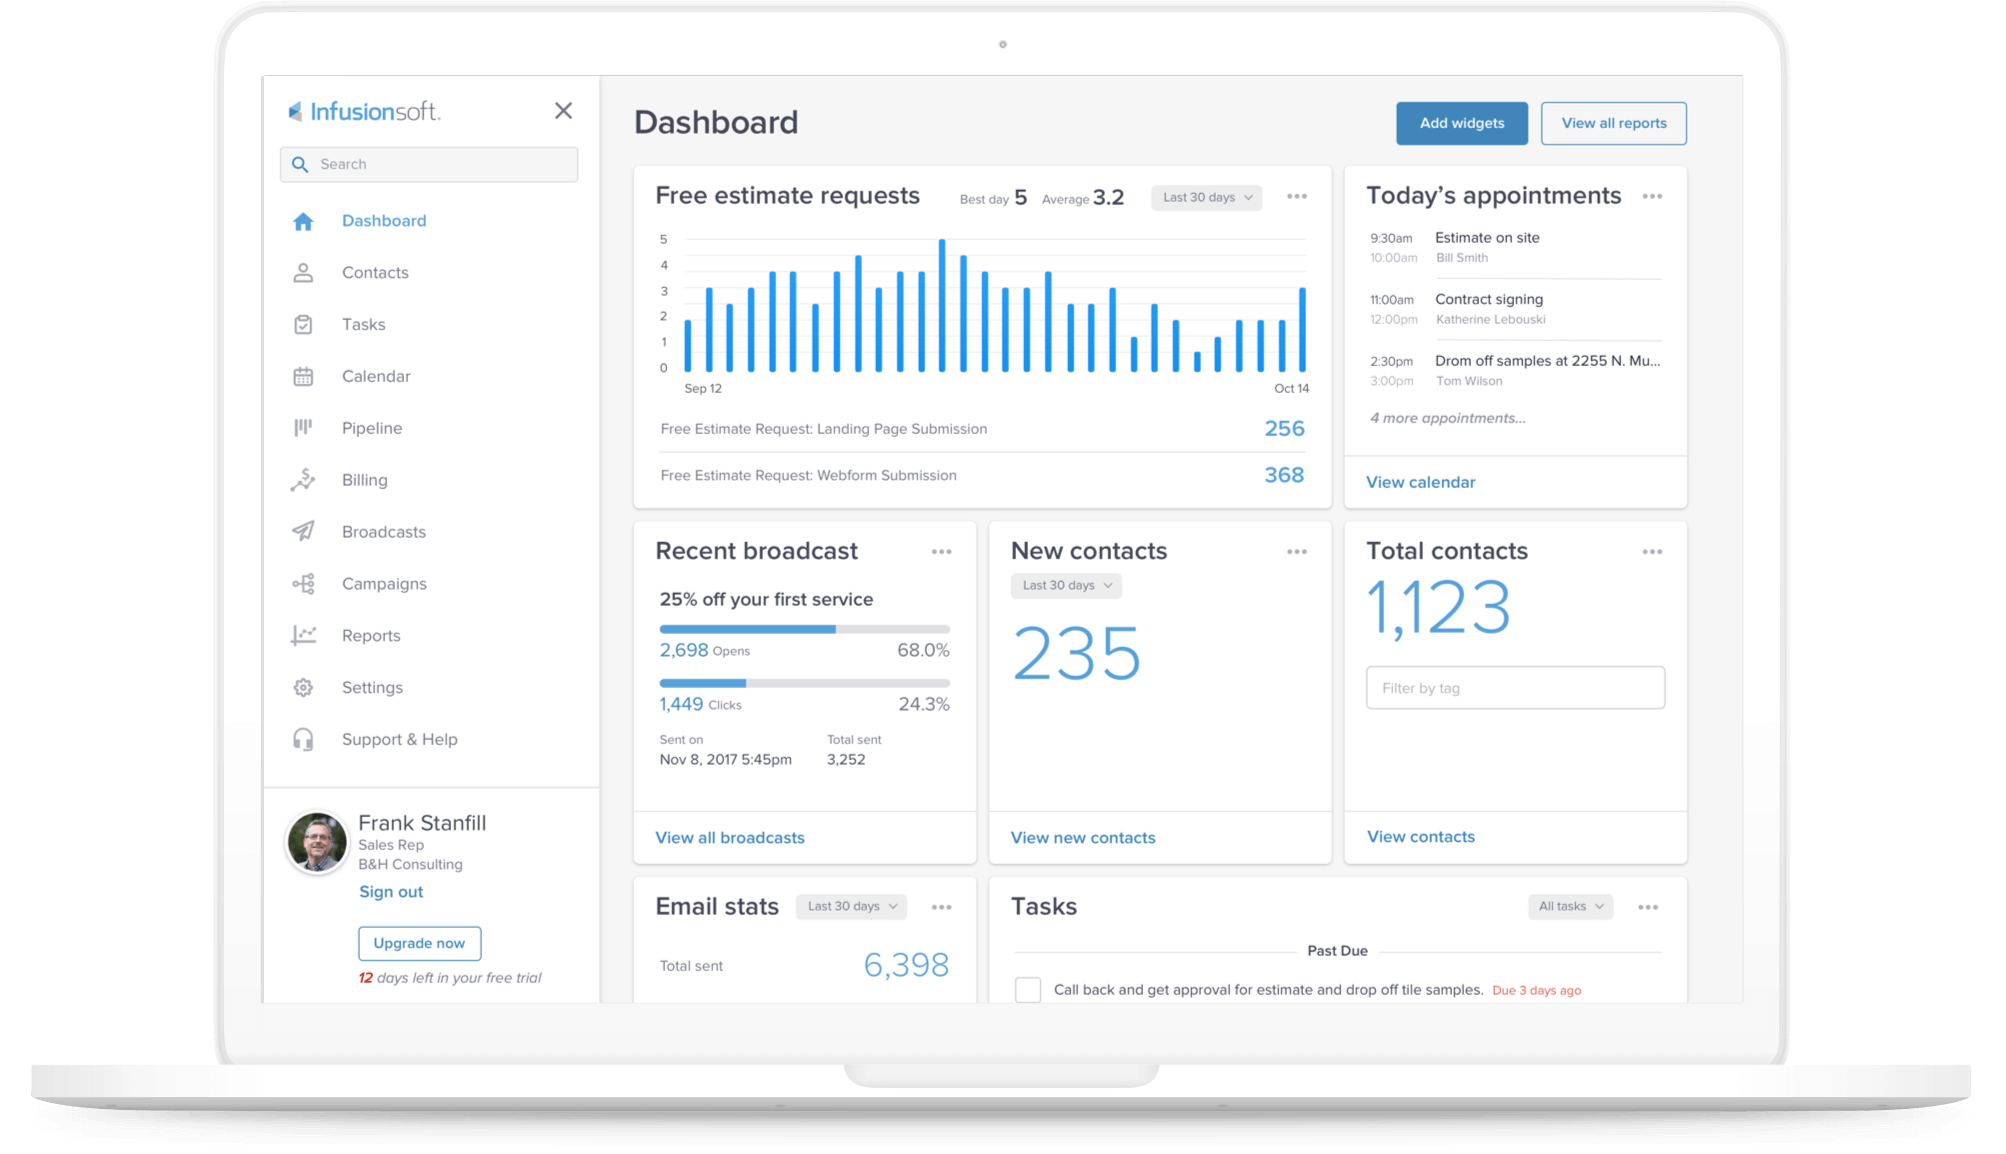
Task: Go to Contacts in the sidebar
Action: (375, 272)
